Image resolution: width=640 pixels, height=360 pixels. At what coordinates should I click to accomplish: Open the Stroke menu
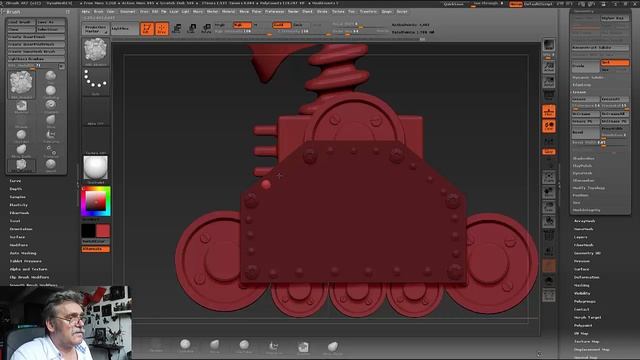coord(322,11)
